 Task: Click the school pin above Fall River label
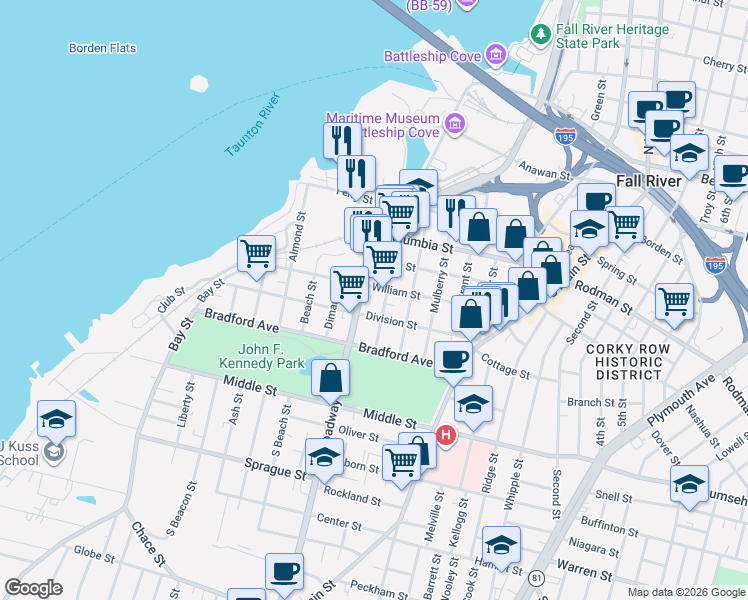pyautogui.click(x=689, y=154)
